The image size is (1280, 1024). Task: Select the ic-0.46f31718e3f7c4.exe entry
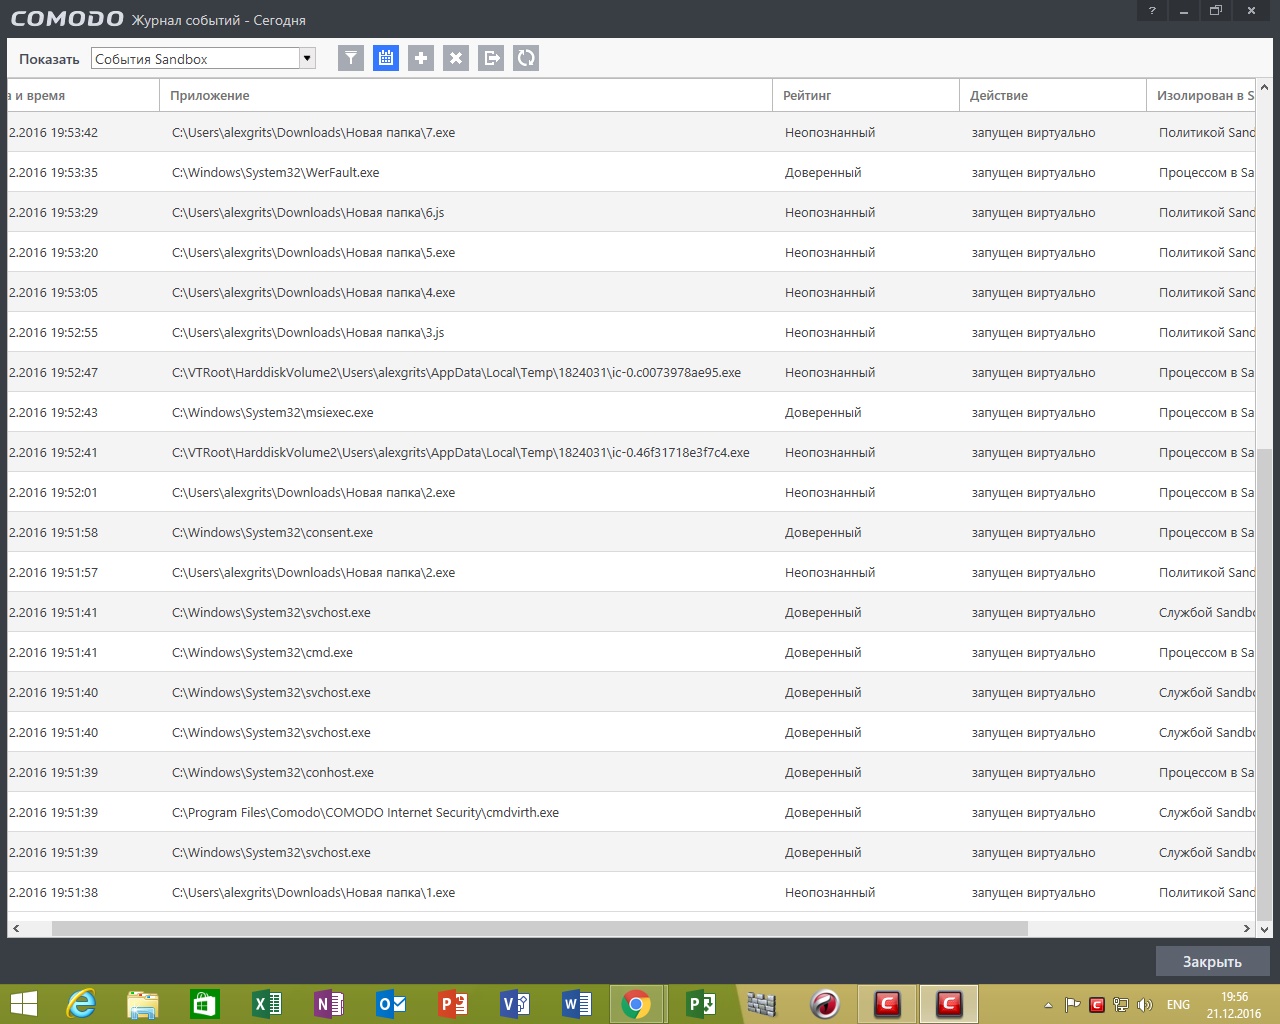(x=631, y=452)
